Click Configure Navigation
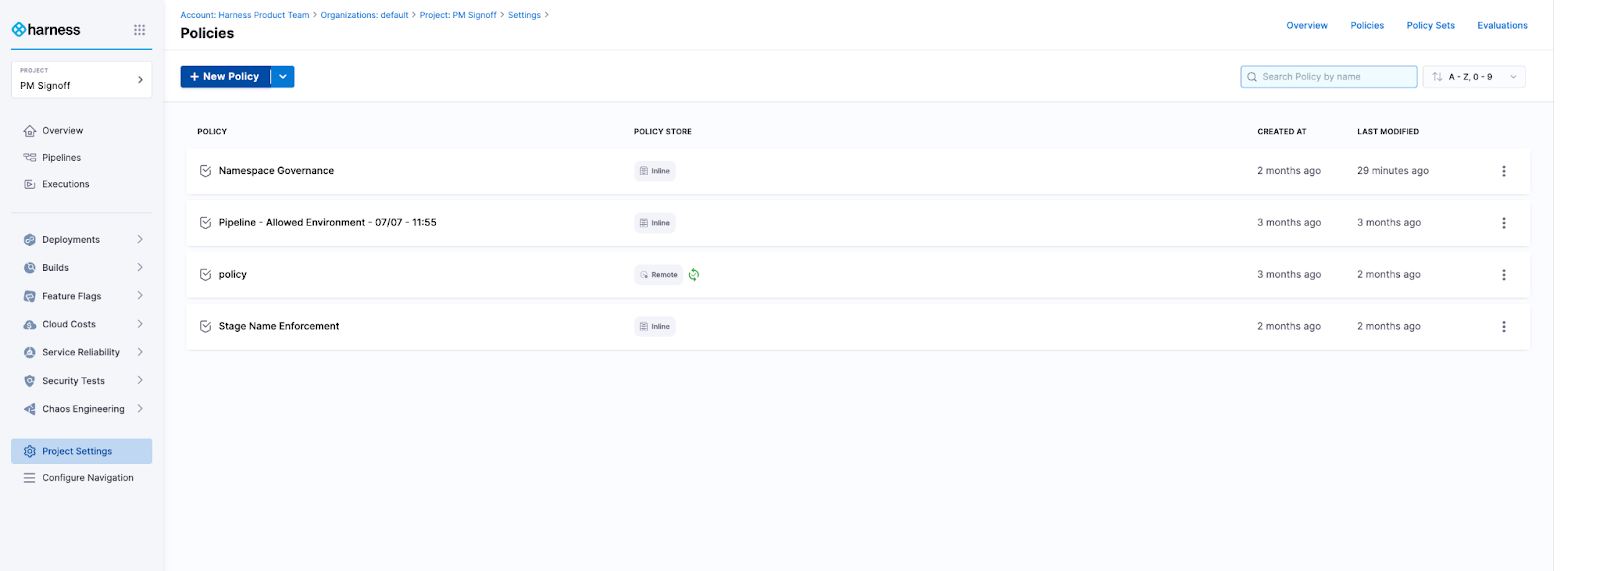 click(87, 478)
